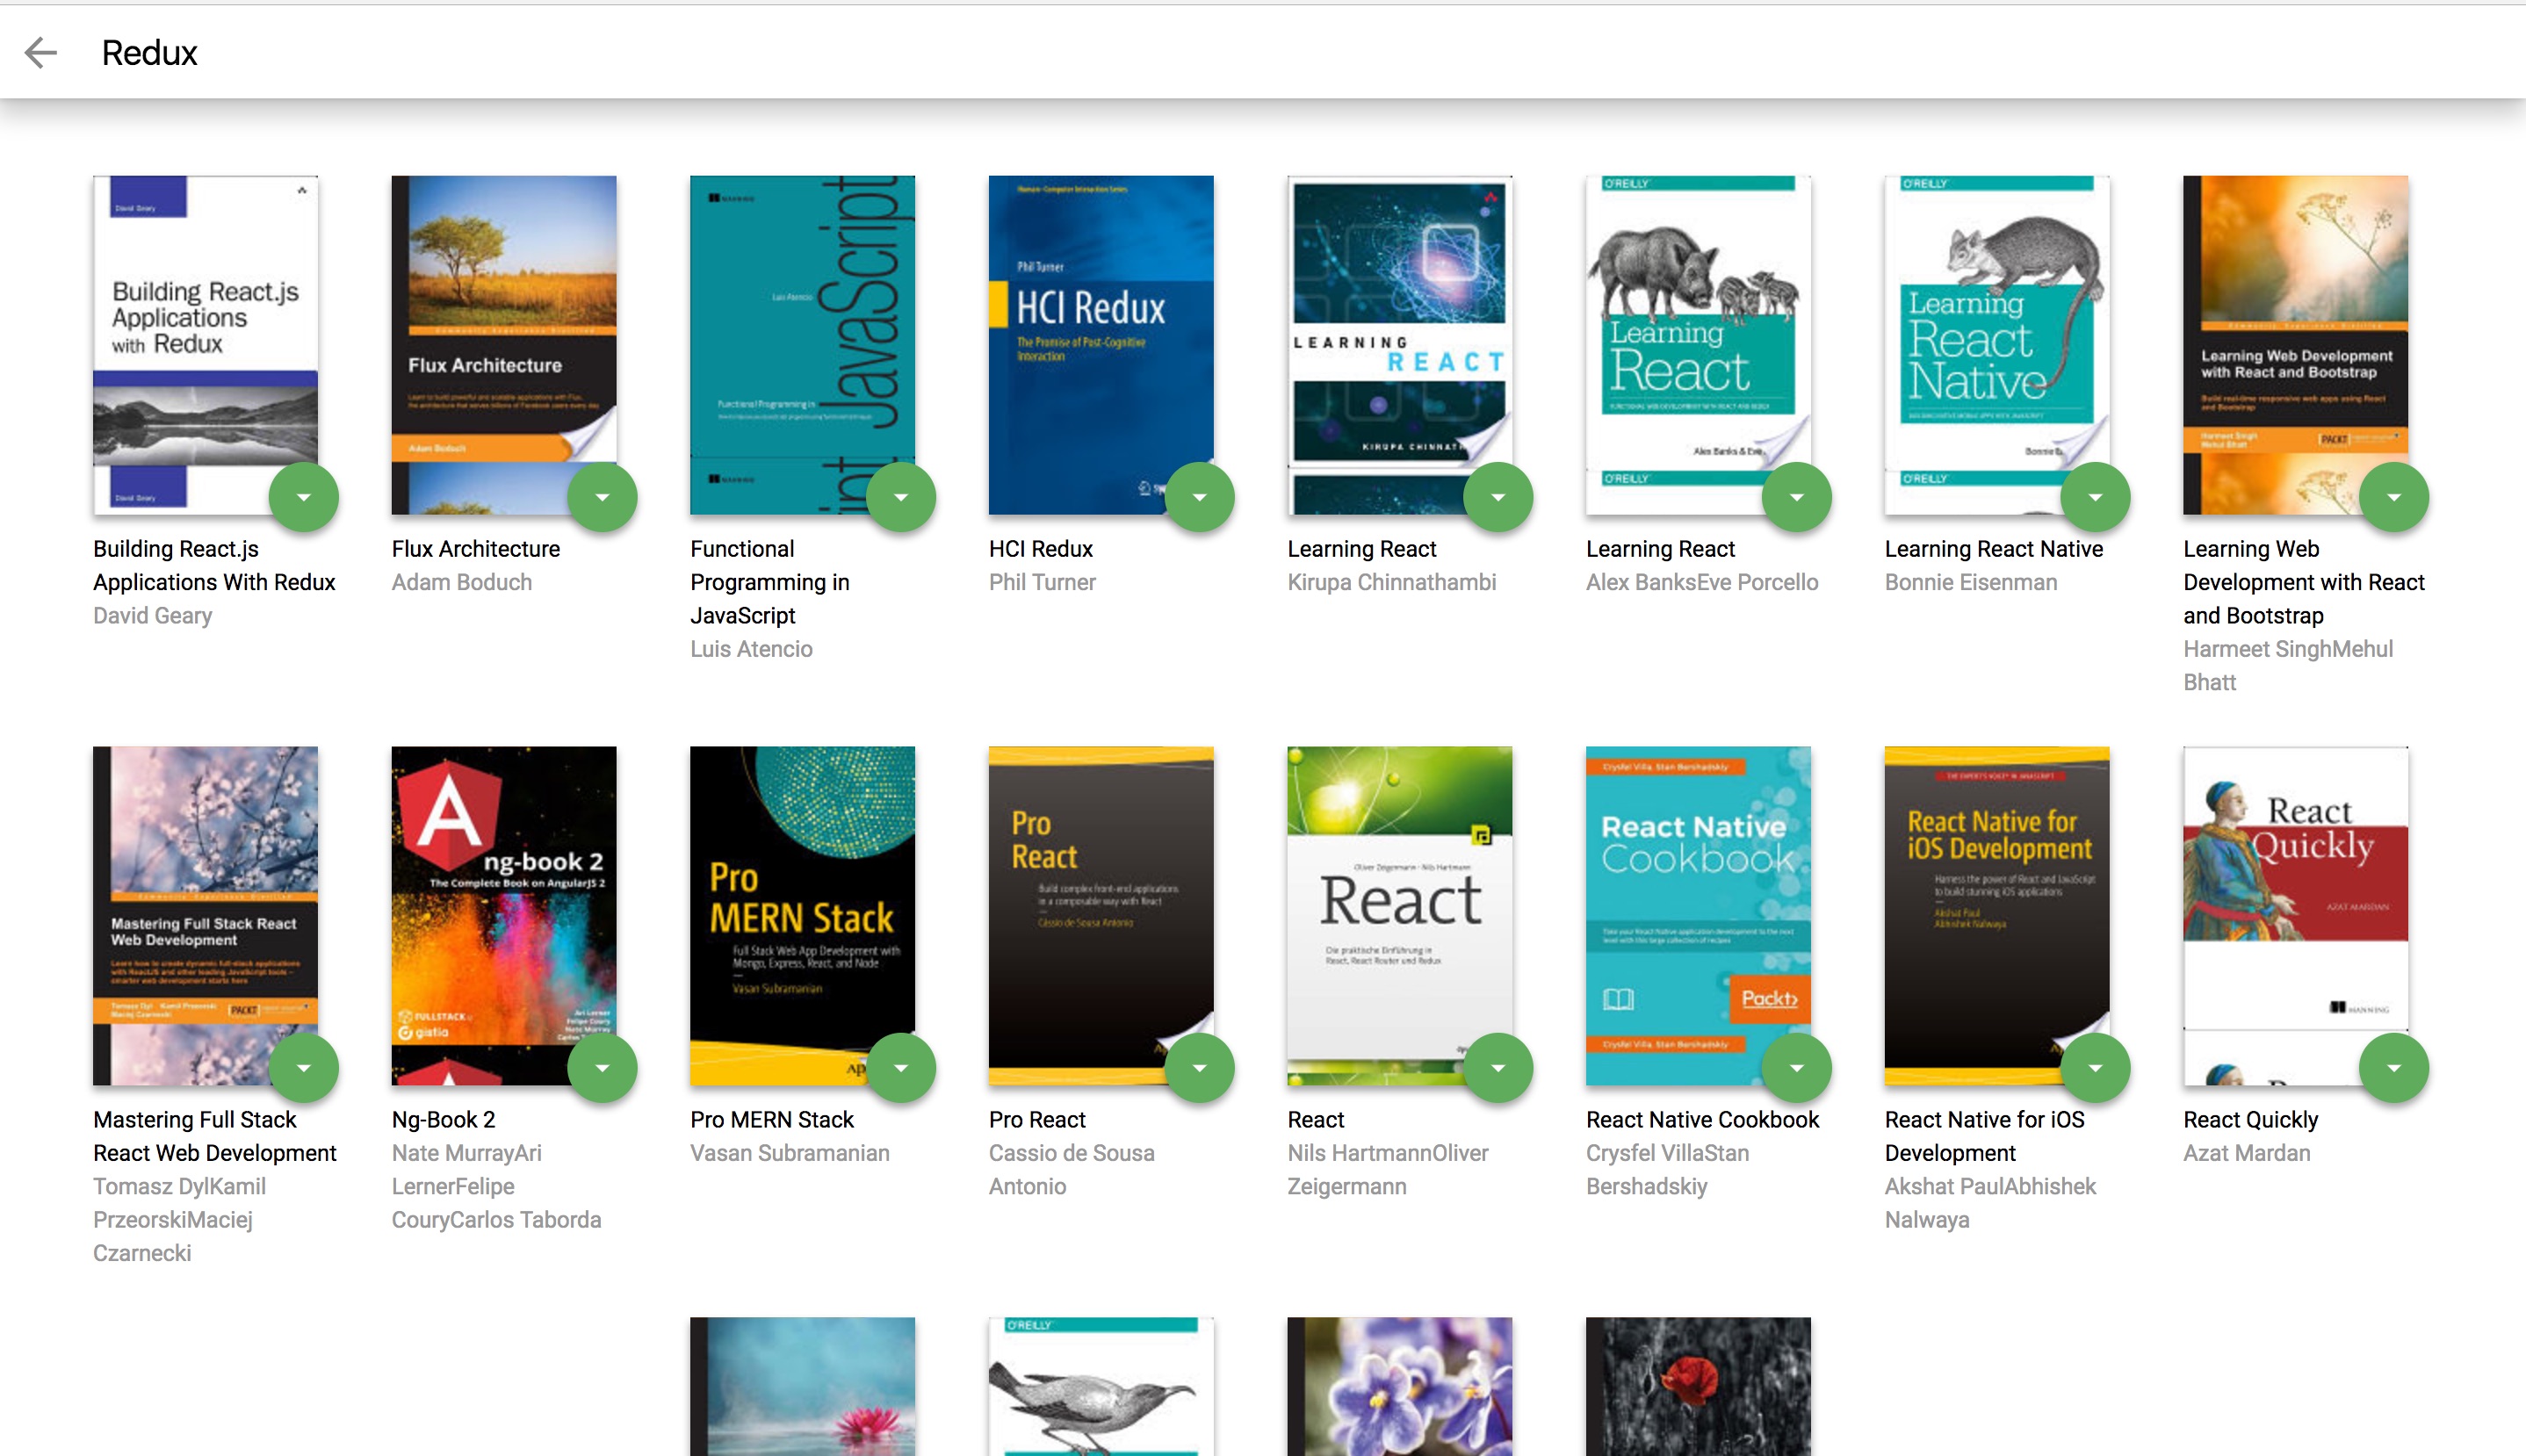Screen dimensions: 2526x1456
Task: Click title 'Learning Web Development with React and Bootstrap'
Action: point(2304,582)
